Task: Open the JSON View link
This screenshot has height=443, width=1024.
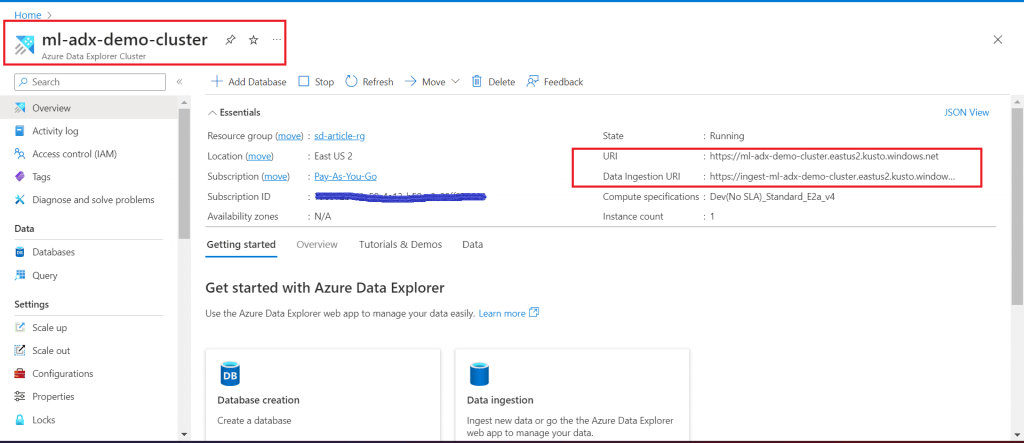Action: 966,113
